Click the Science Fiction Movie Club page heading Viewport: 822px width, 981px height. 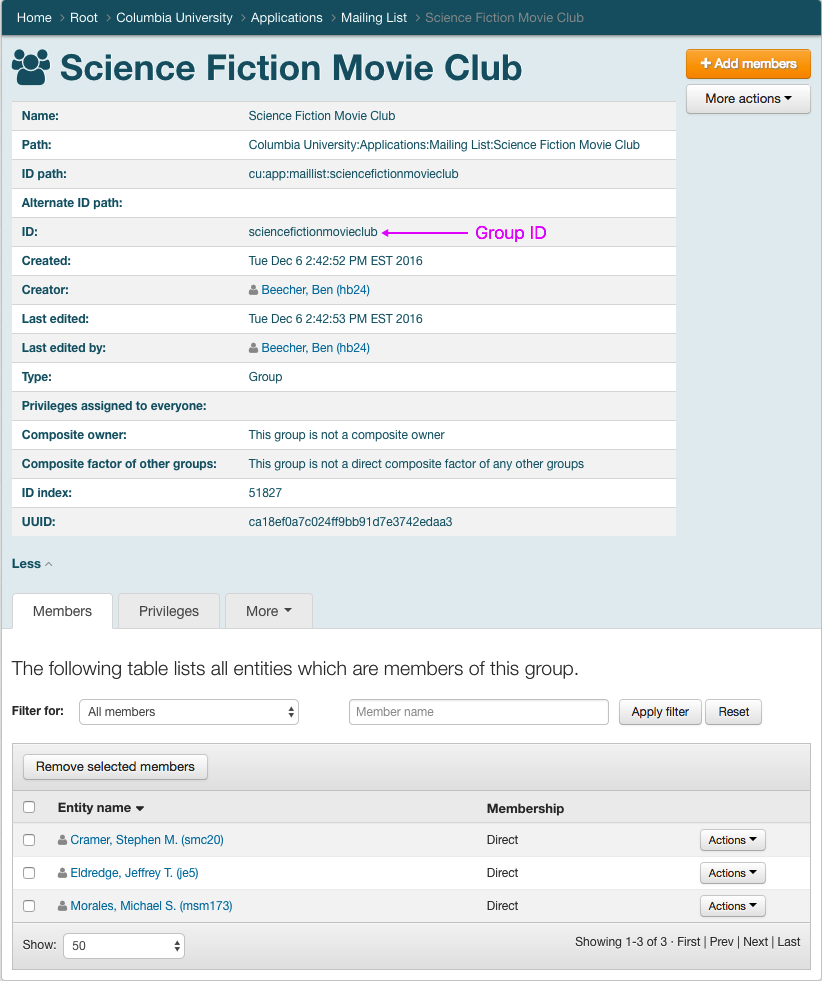click(x=291, y=68)
